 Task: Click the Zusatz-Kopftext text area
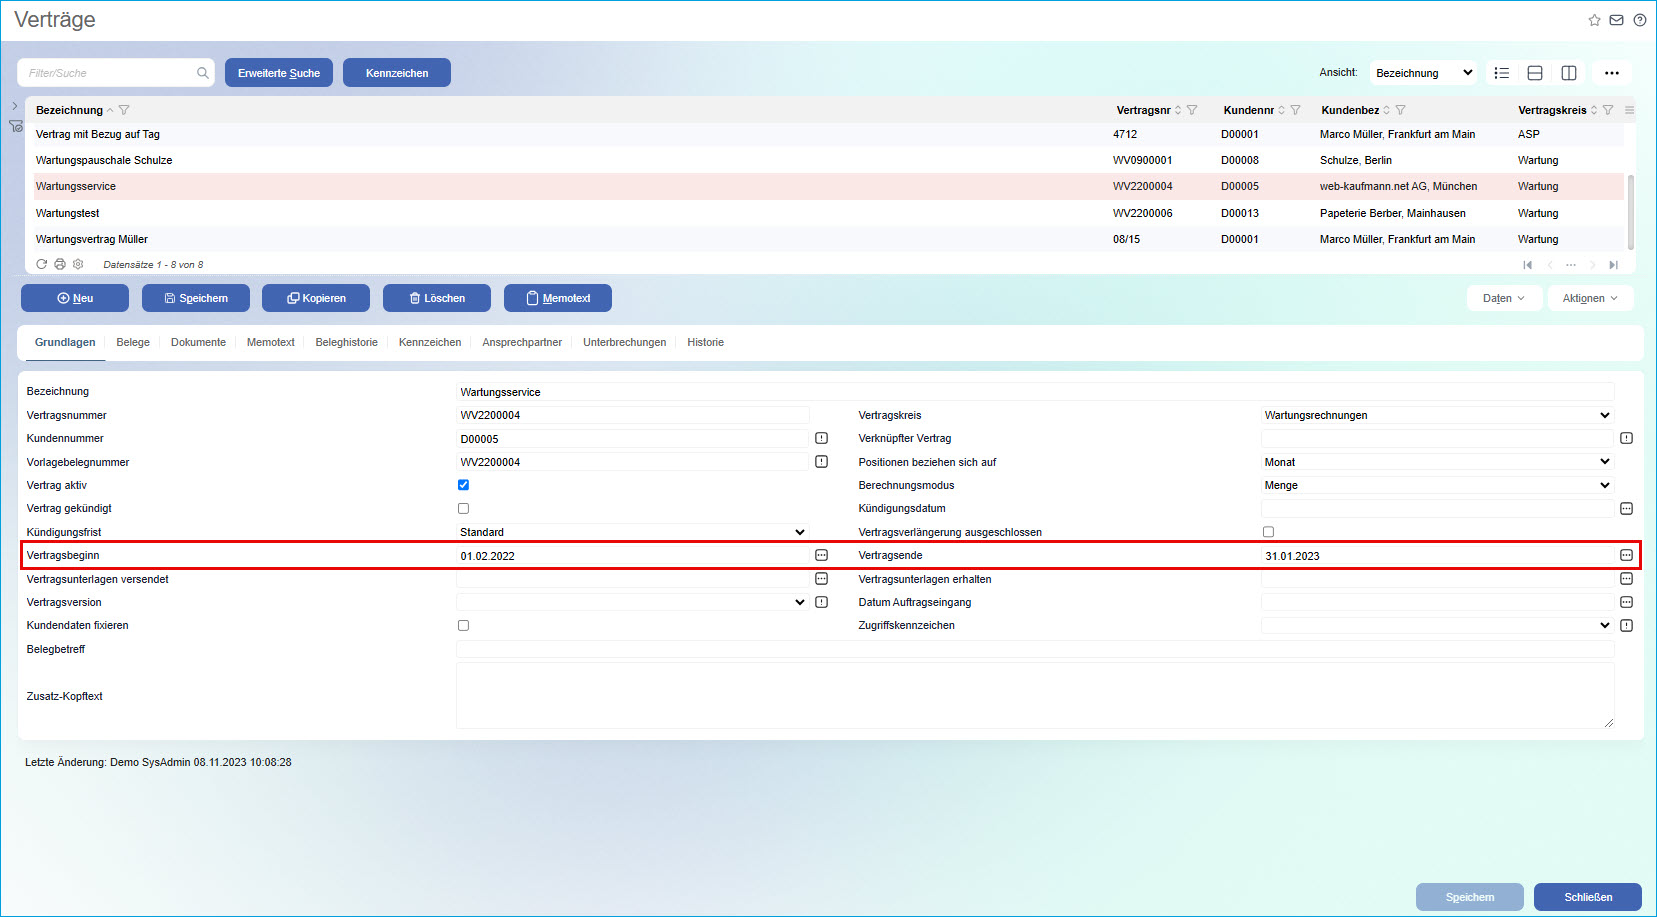coord(1035,695)
